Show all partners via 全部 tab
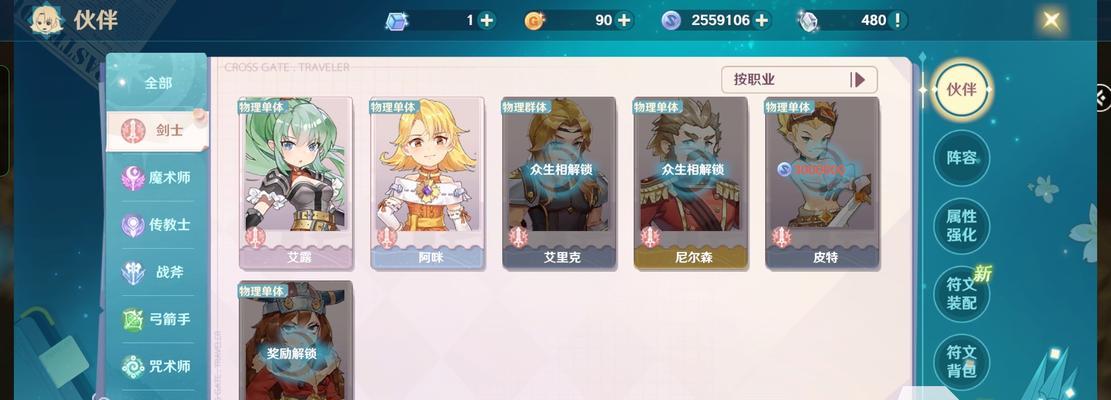1111x400 pixels. (x=157, y=83)
